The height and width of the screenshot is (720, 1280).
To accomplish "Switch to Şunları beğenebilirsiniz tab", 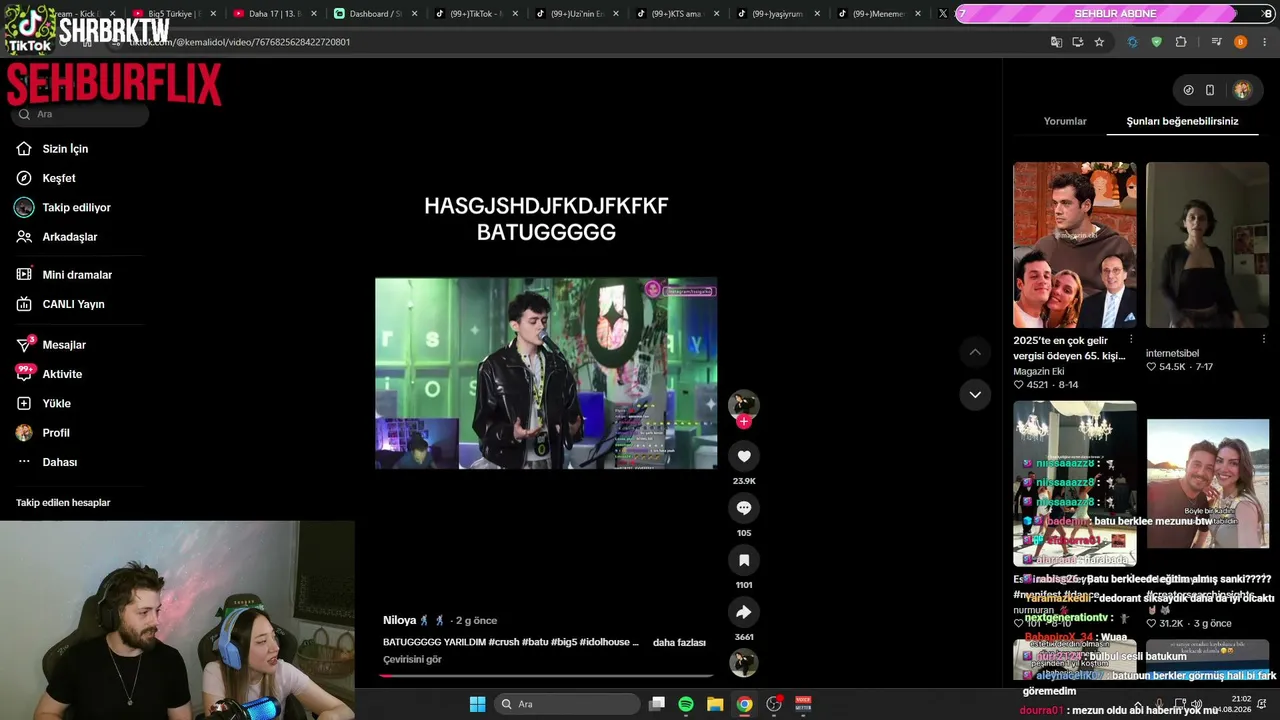I will (x=1182, y=121).
